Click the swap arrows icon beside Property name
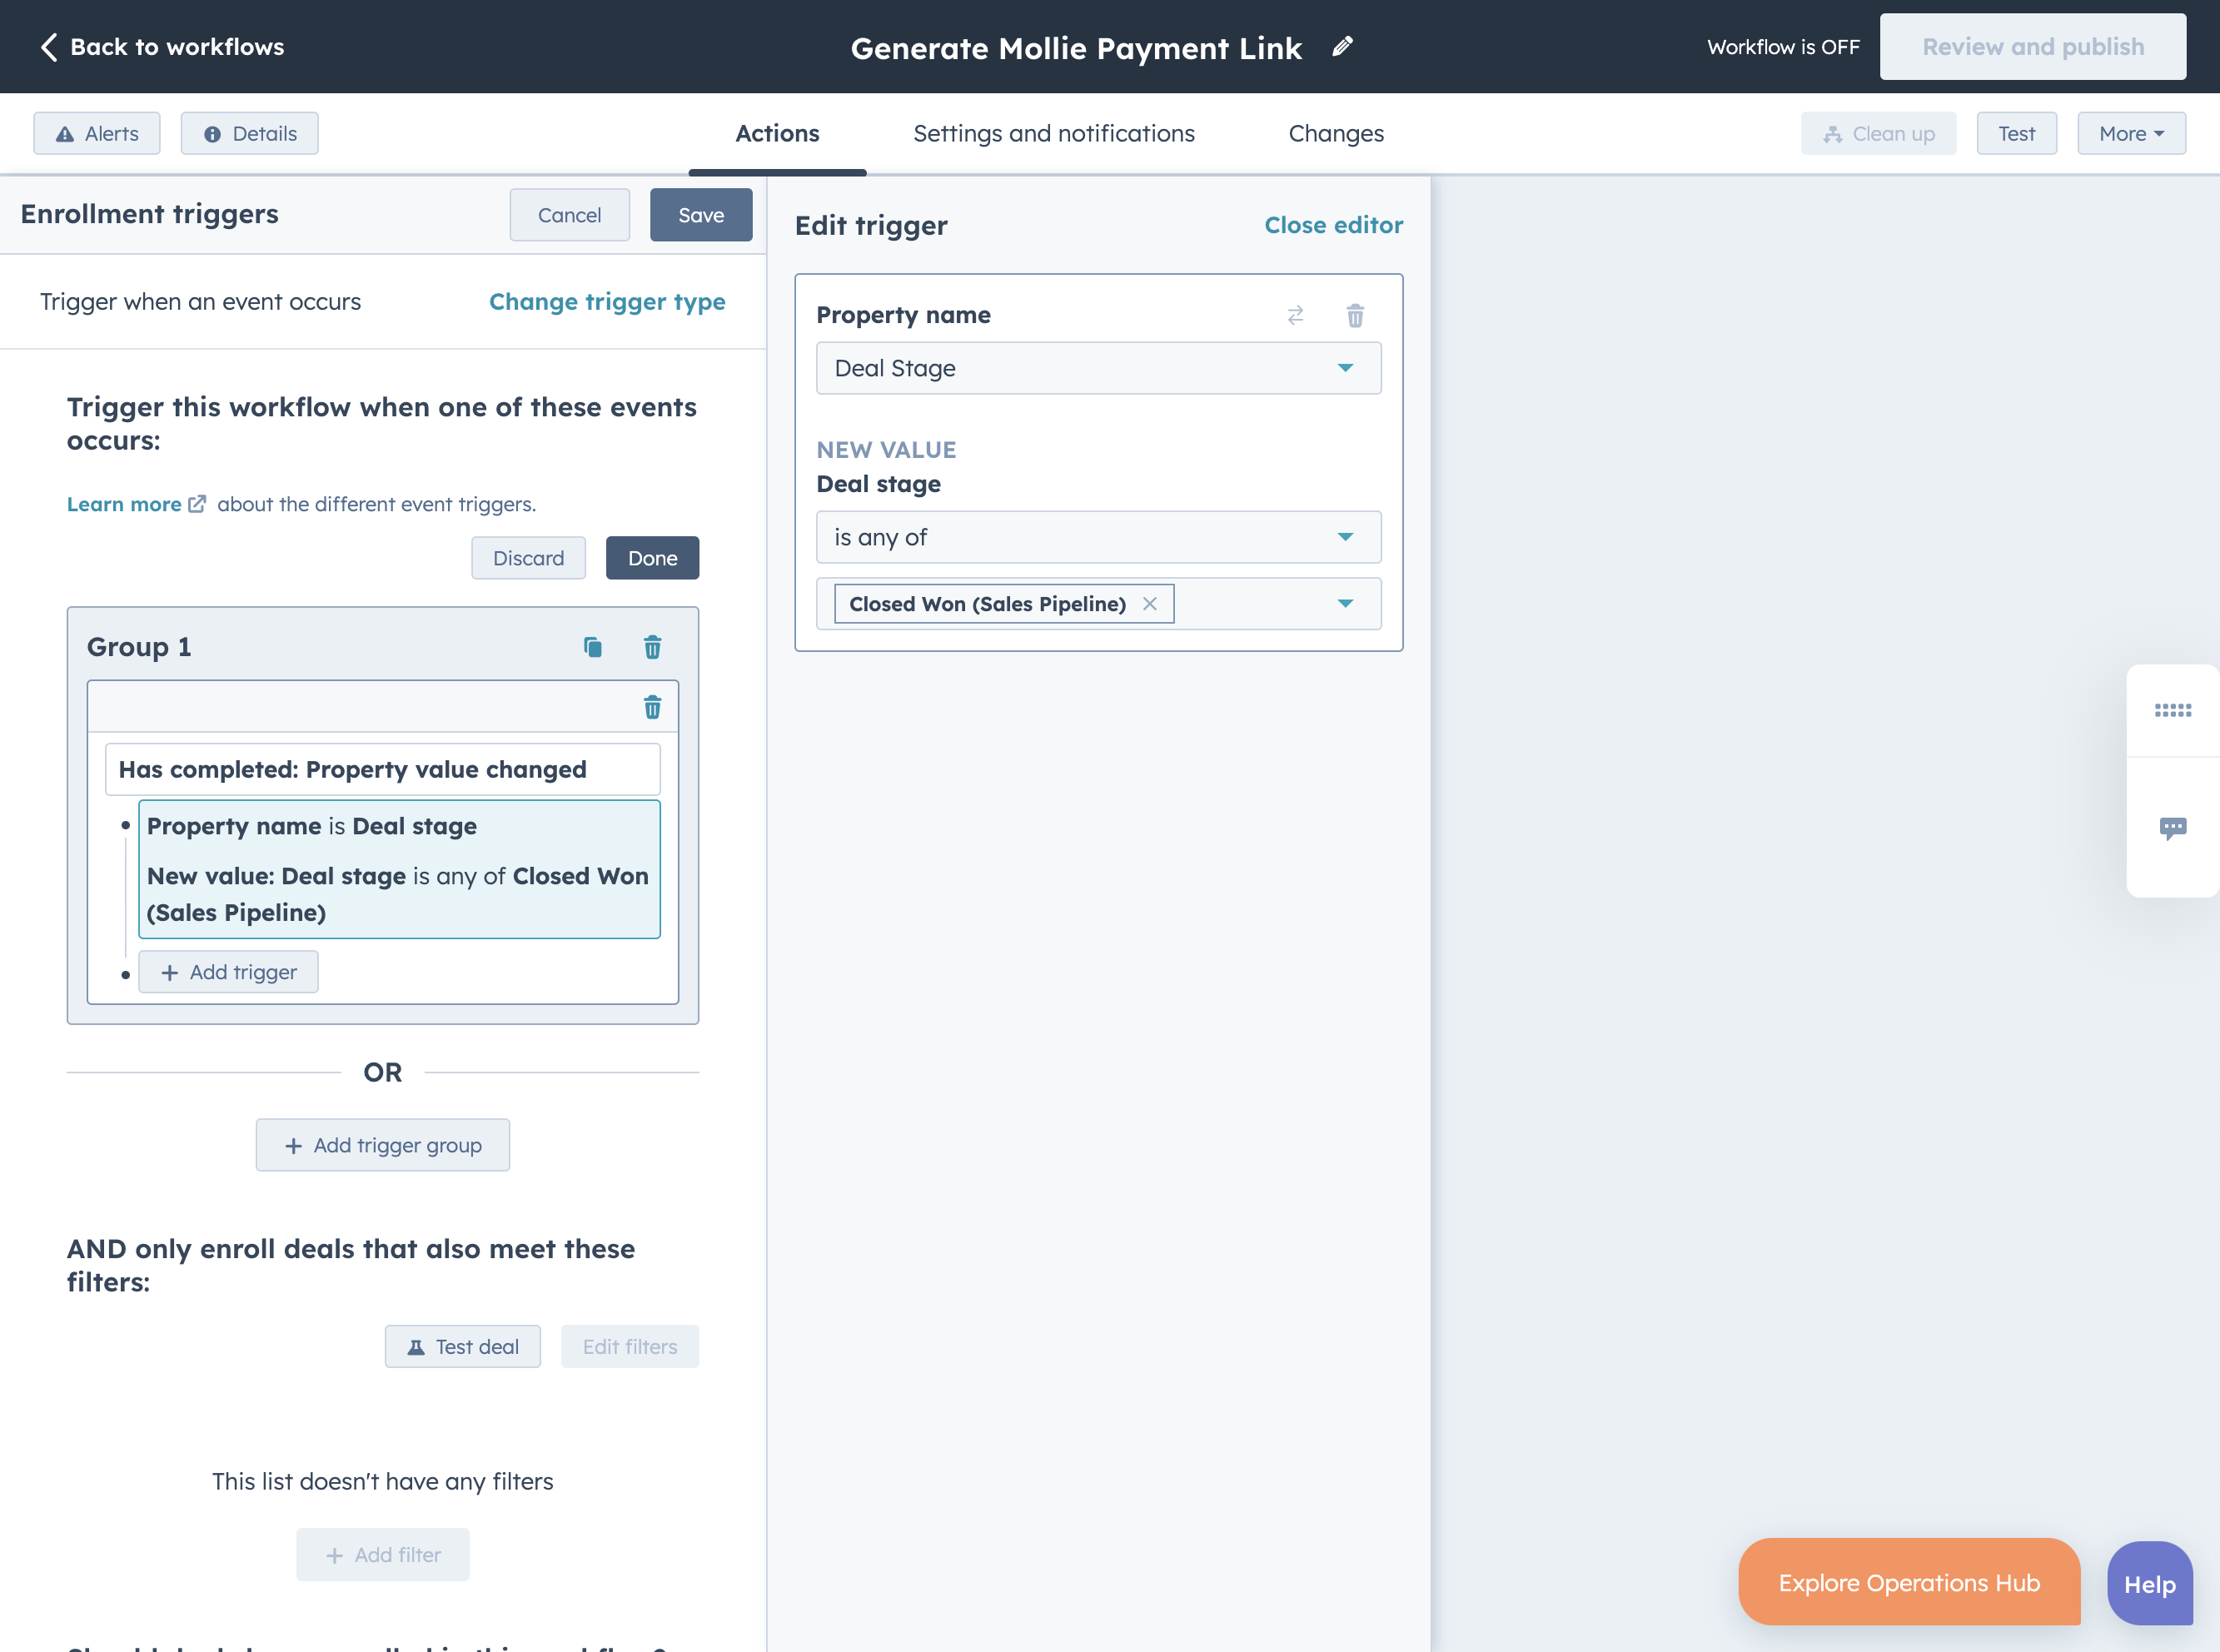2220x1652 pixels. click(x=1295, y=315)
